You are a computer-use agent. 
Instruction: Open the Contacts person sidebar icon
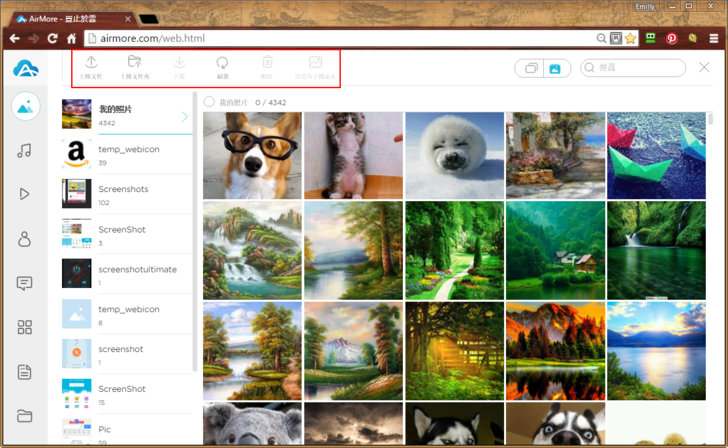(25, 239)
